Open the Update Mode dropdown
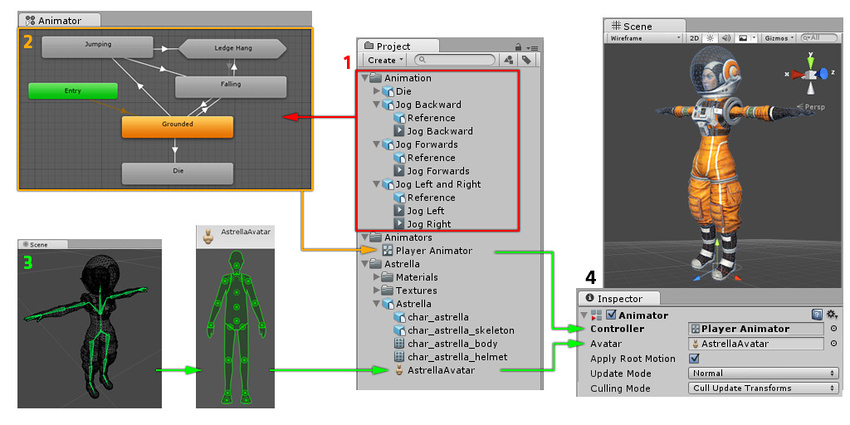This screenshot has width=850, height=425. click(x=763, y=373)
